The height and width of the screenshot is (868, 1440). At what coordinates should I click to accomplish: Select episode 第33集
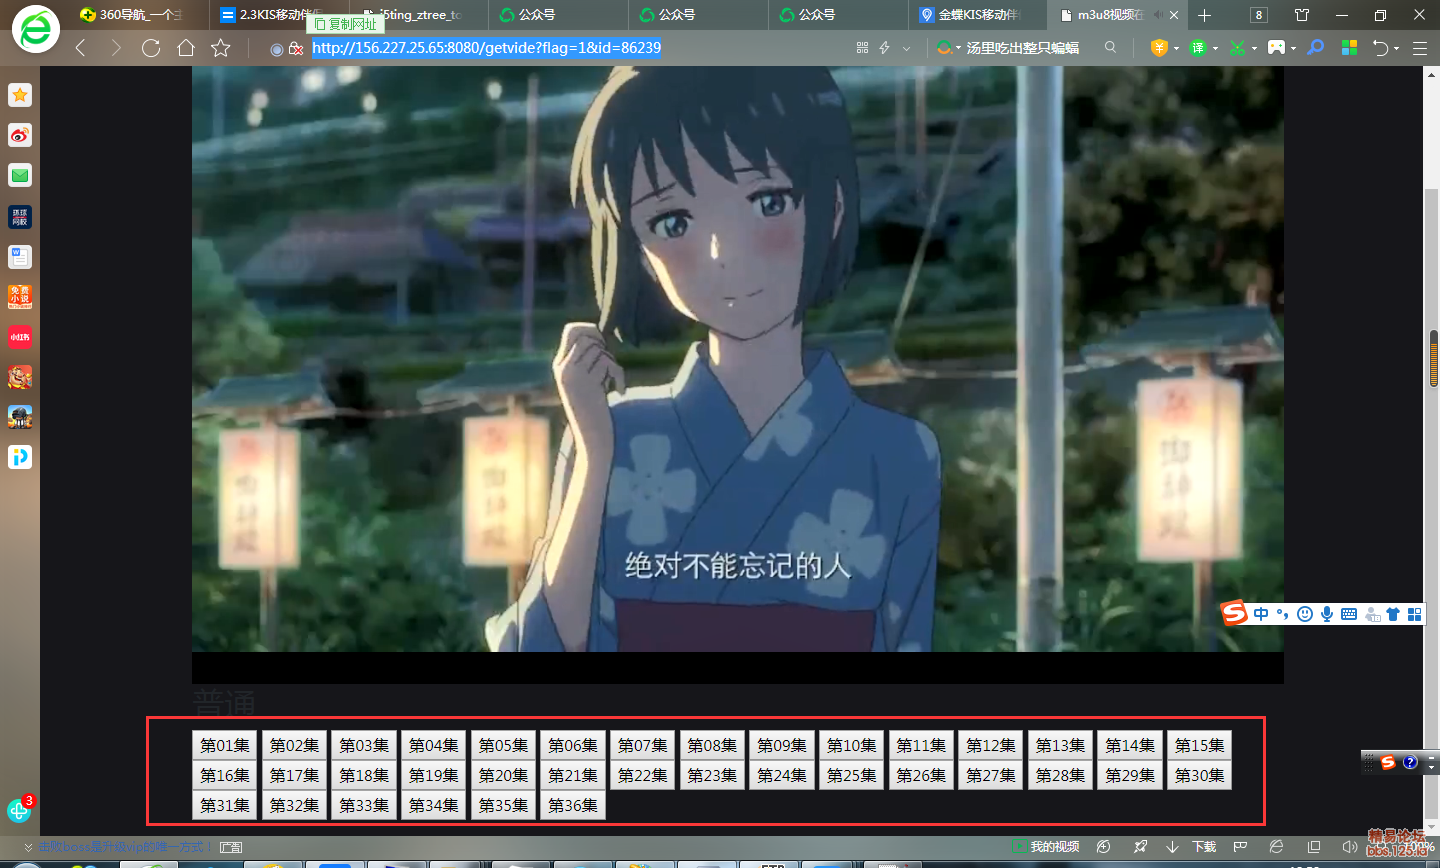point(364,805)
